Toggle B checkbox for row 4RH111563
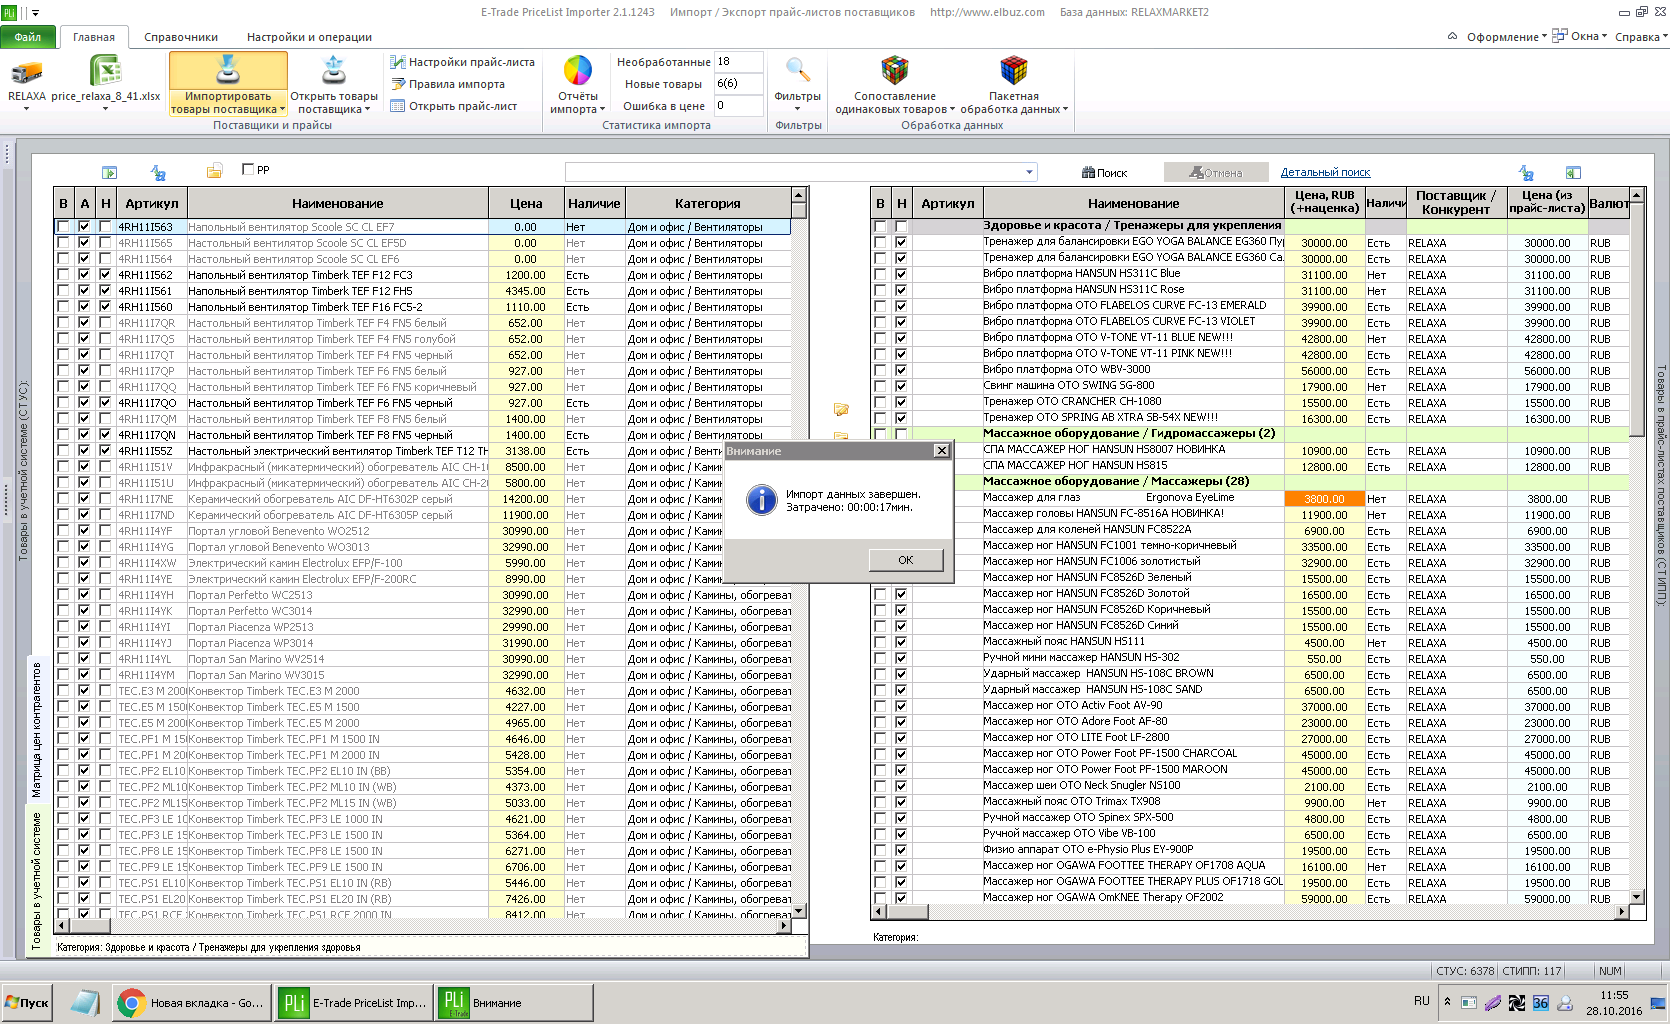1670x1024 pixels. tap(63, 227)
